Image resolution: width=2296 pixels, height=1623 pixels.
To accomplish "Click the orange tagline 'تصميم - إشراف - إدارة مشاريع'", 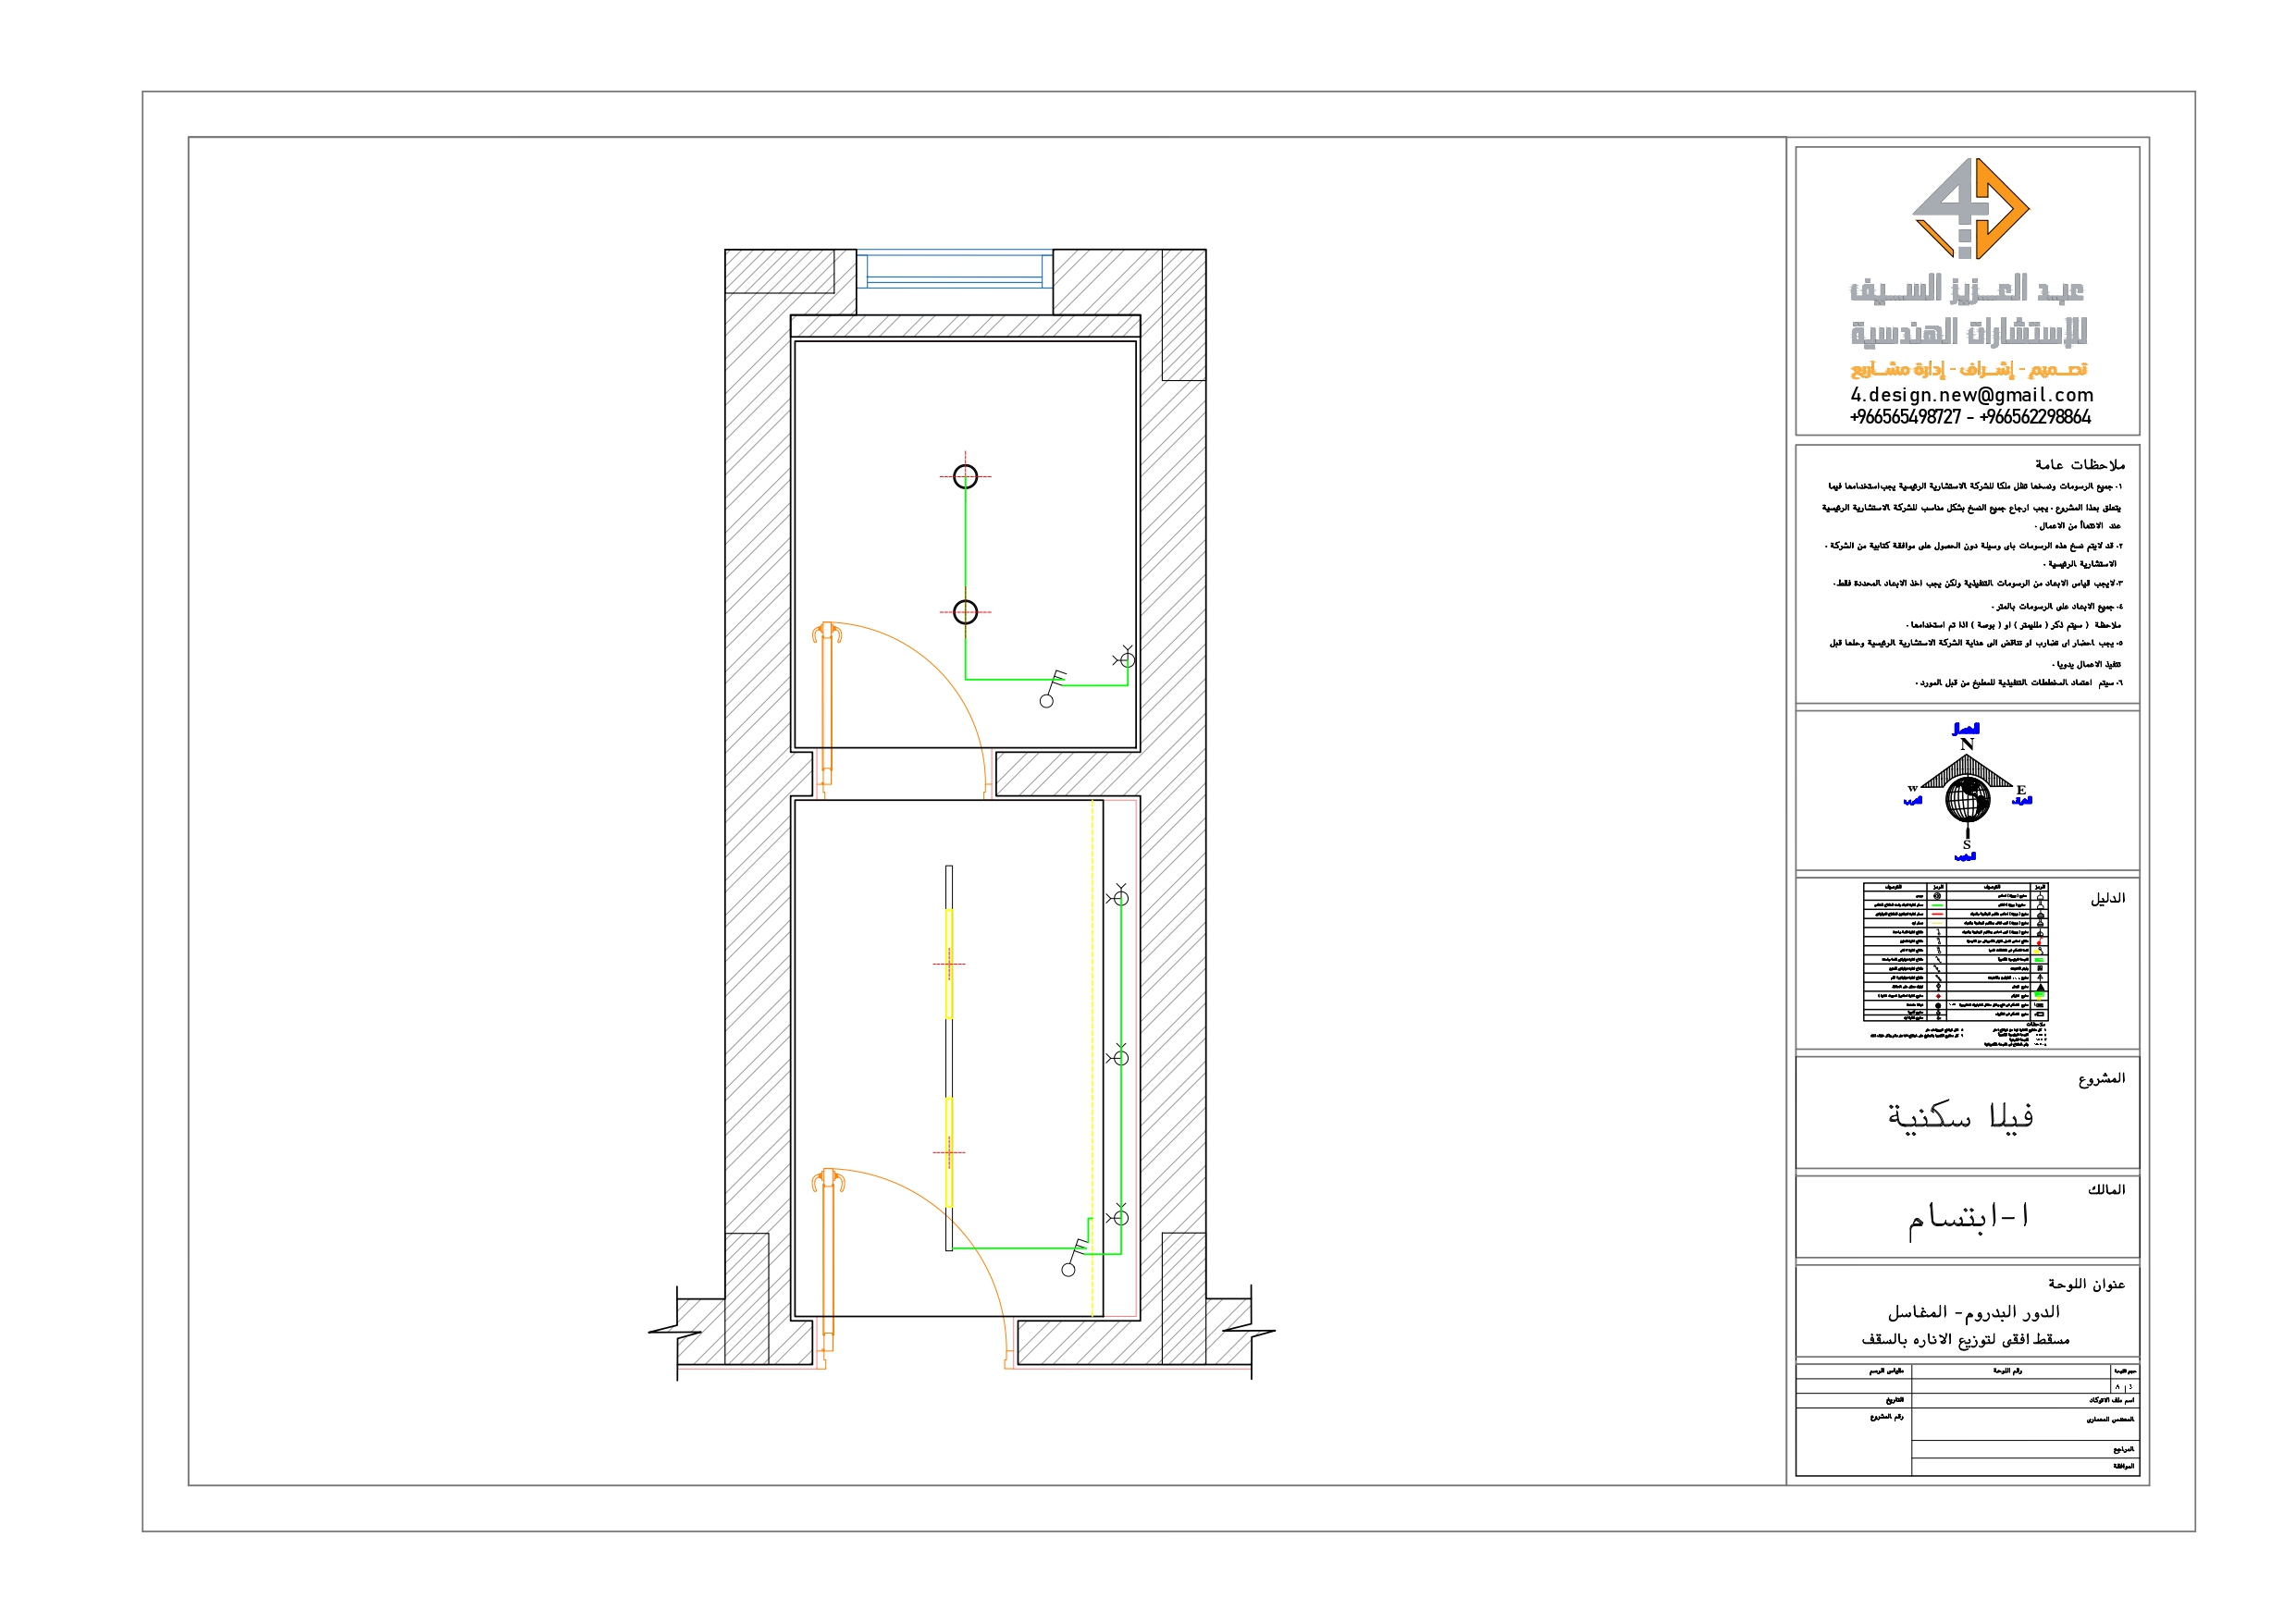I will pos(1969,369).
